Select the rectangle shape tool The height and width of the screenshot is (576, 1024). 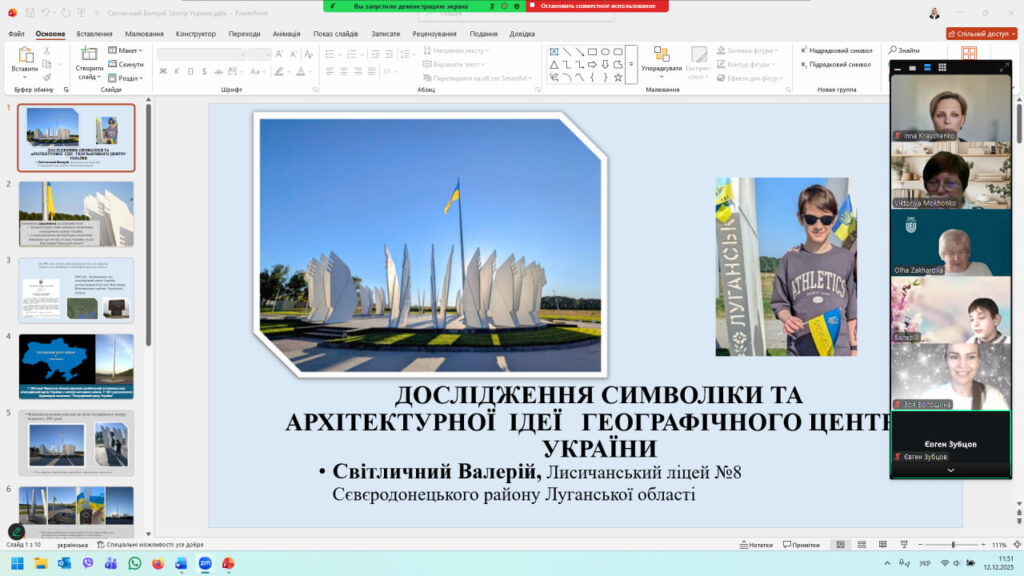[x=592, y=51]
